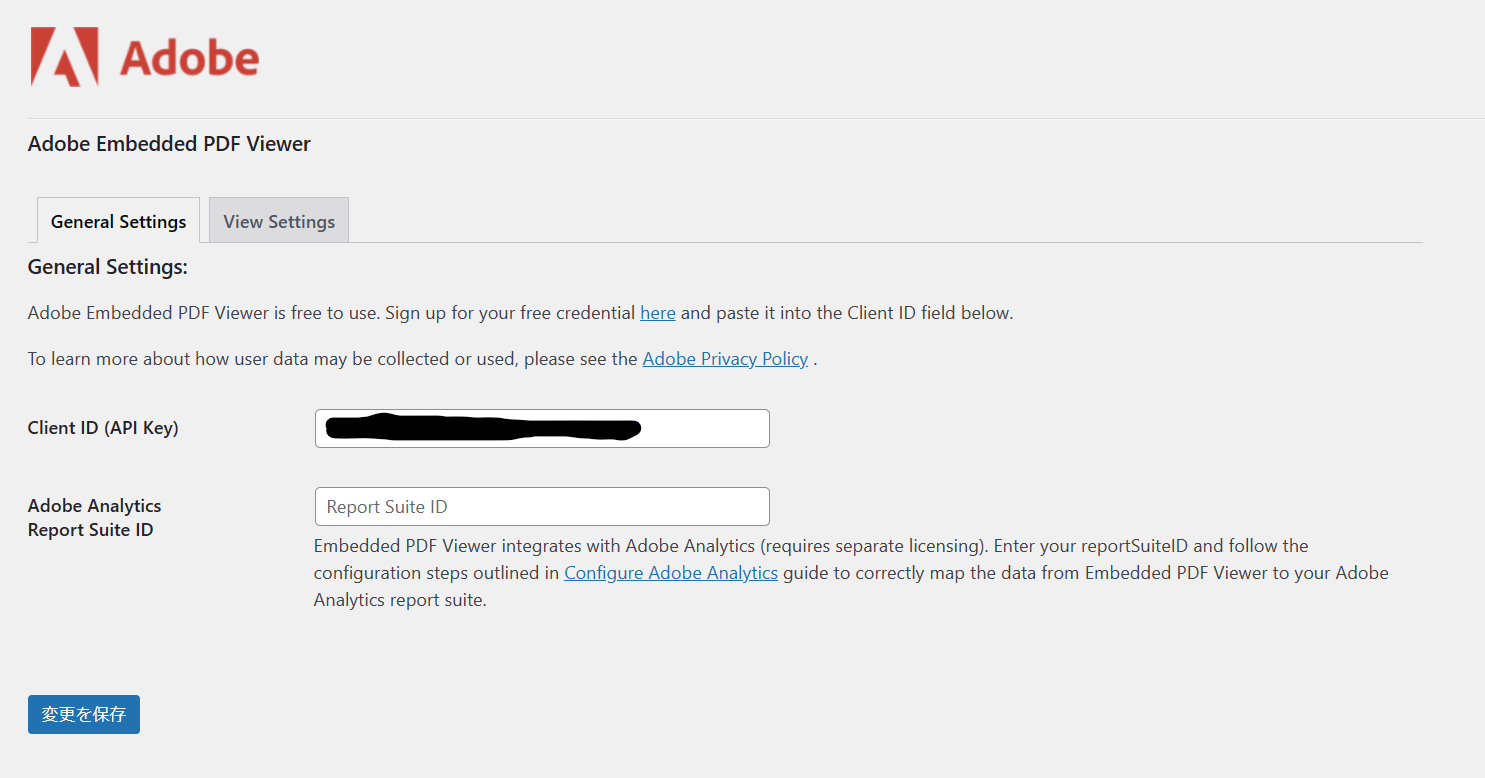This screenshot has width=1485, height=778.
Task: Switch to the View Settings tab
Action: pos(279,221)
